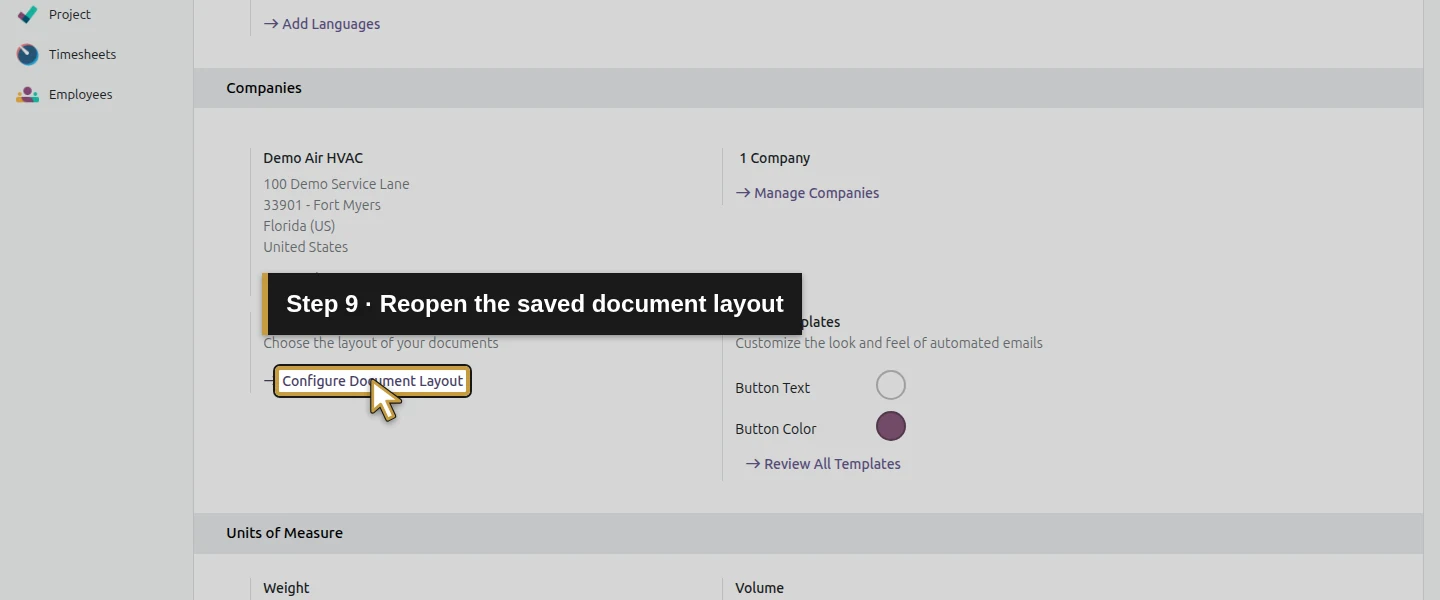Image resolution: width=1440 pixels, height=600 pixels.
Task: Open Review All Templates link
Action: pos(823,464)
